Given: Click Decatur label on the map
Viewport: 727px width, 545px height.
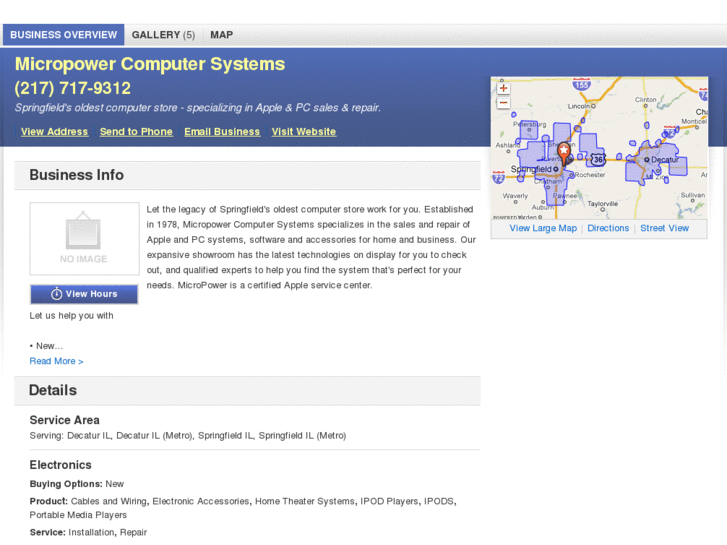Looking at the screenshot, I should tap(664, 160).
